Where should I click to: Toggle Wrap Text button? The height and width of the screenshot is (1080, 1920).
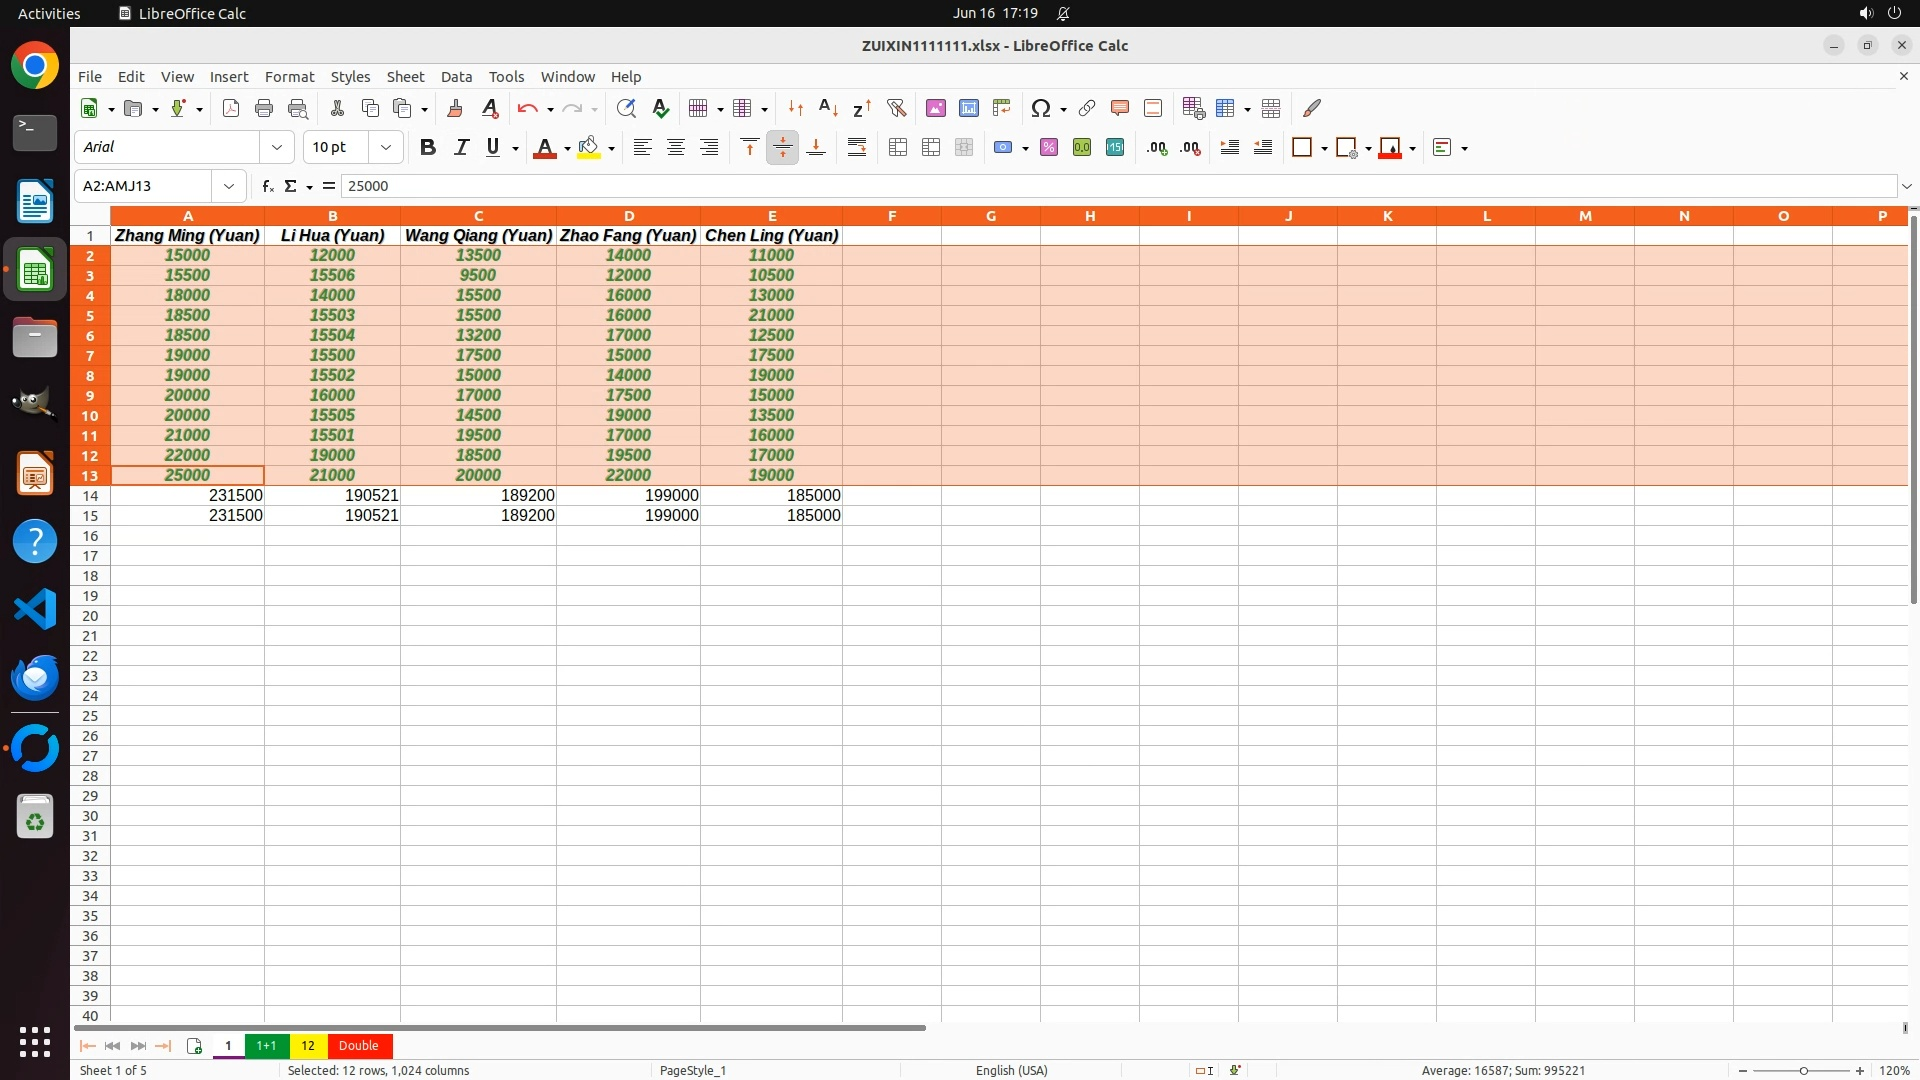pos(857,148)
